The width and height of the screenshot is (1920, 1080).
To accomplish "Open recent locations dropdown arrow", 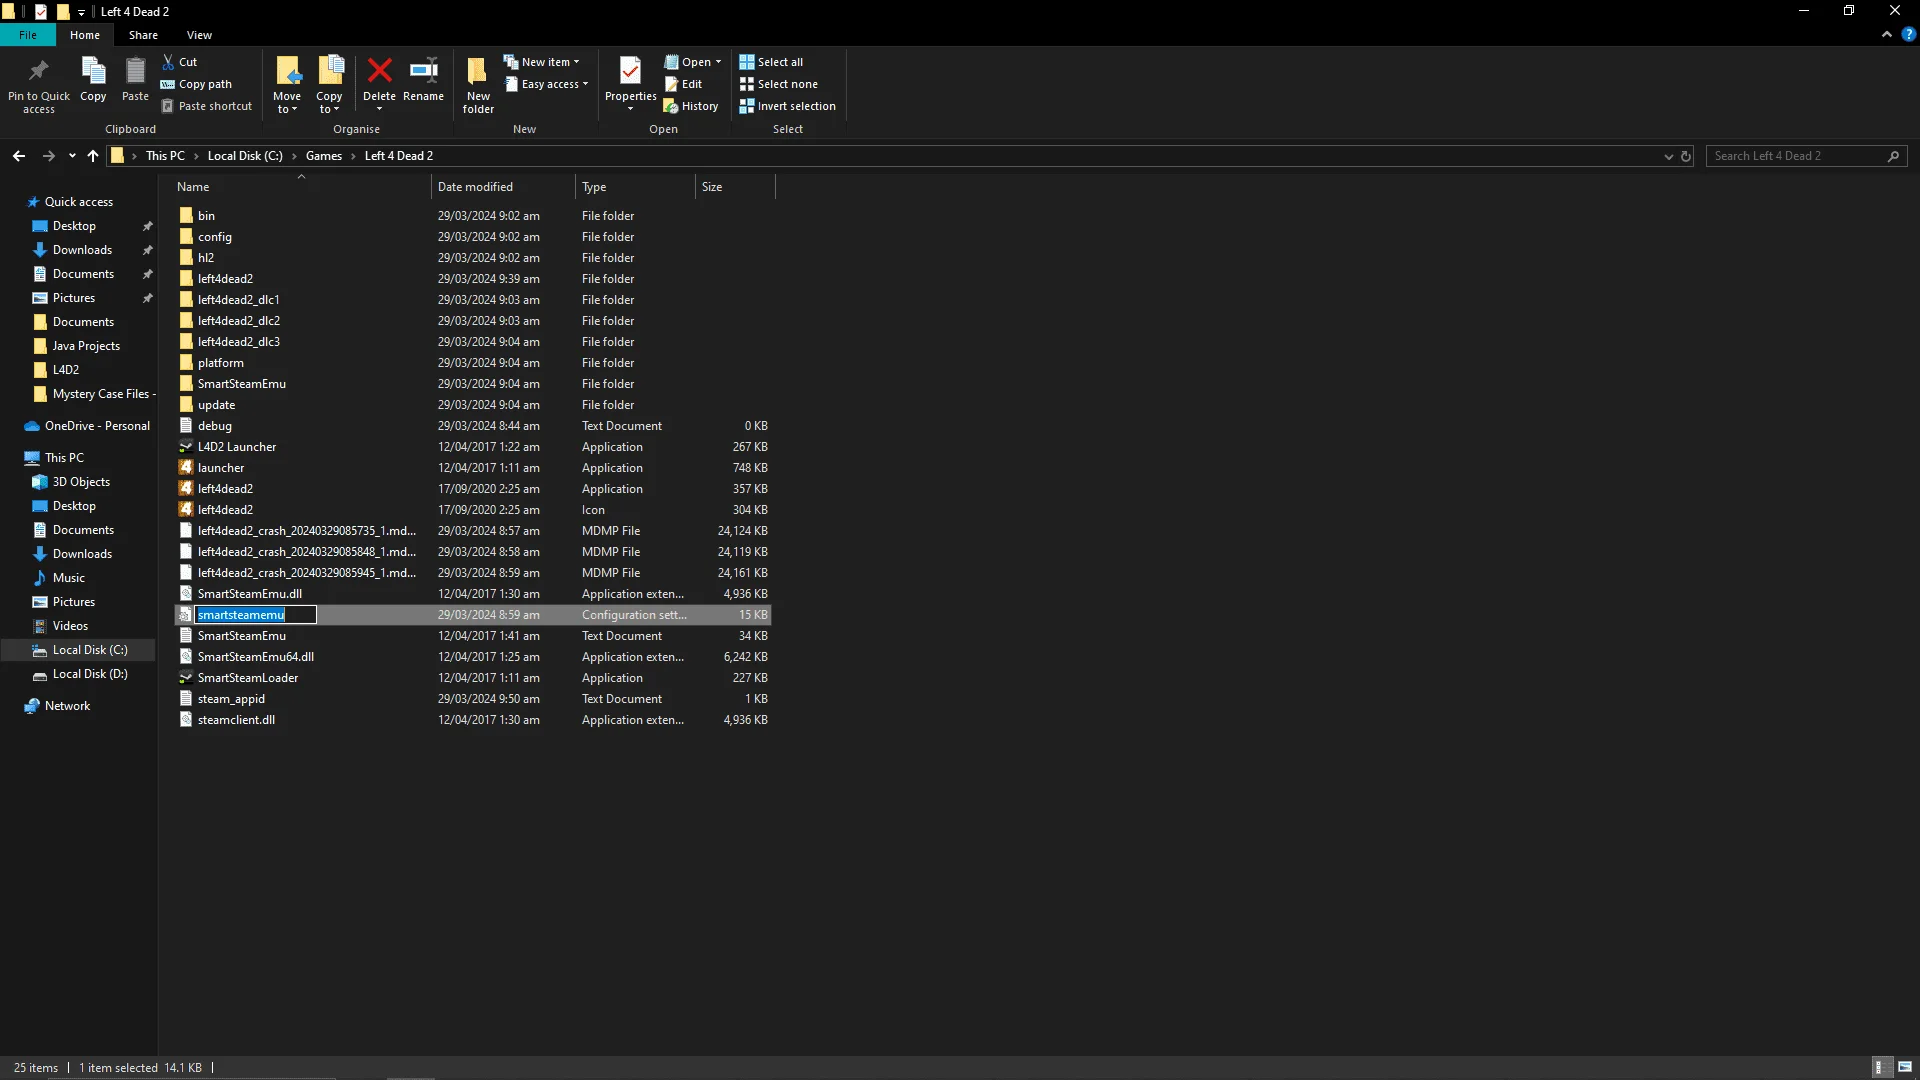I will coord(72,156).
